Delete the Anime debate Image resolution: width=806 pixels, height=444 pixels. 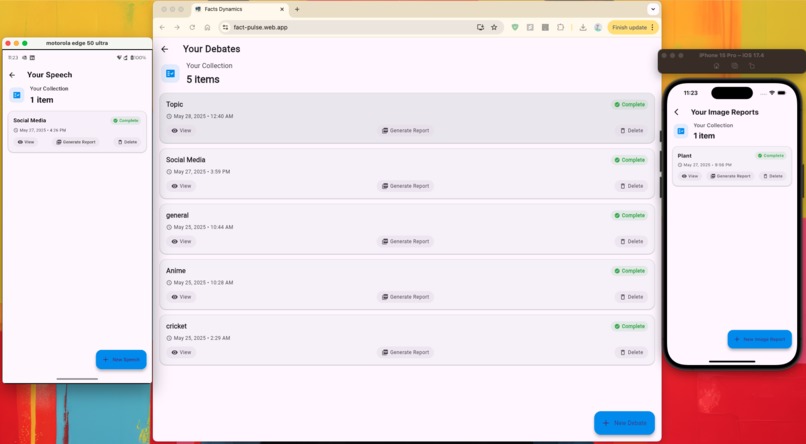point(631,297)
